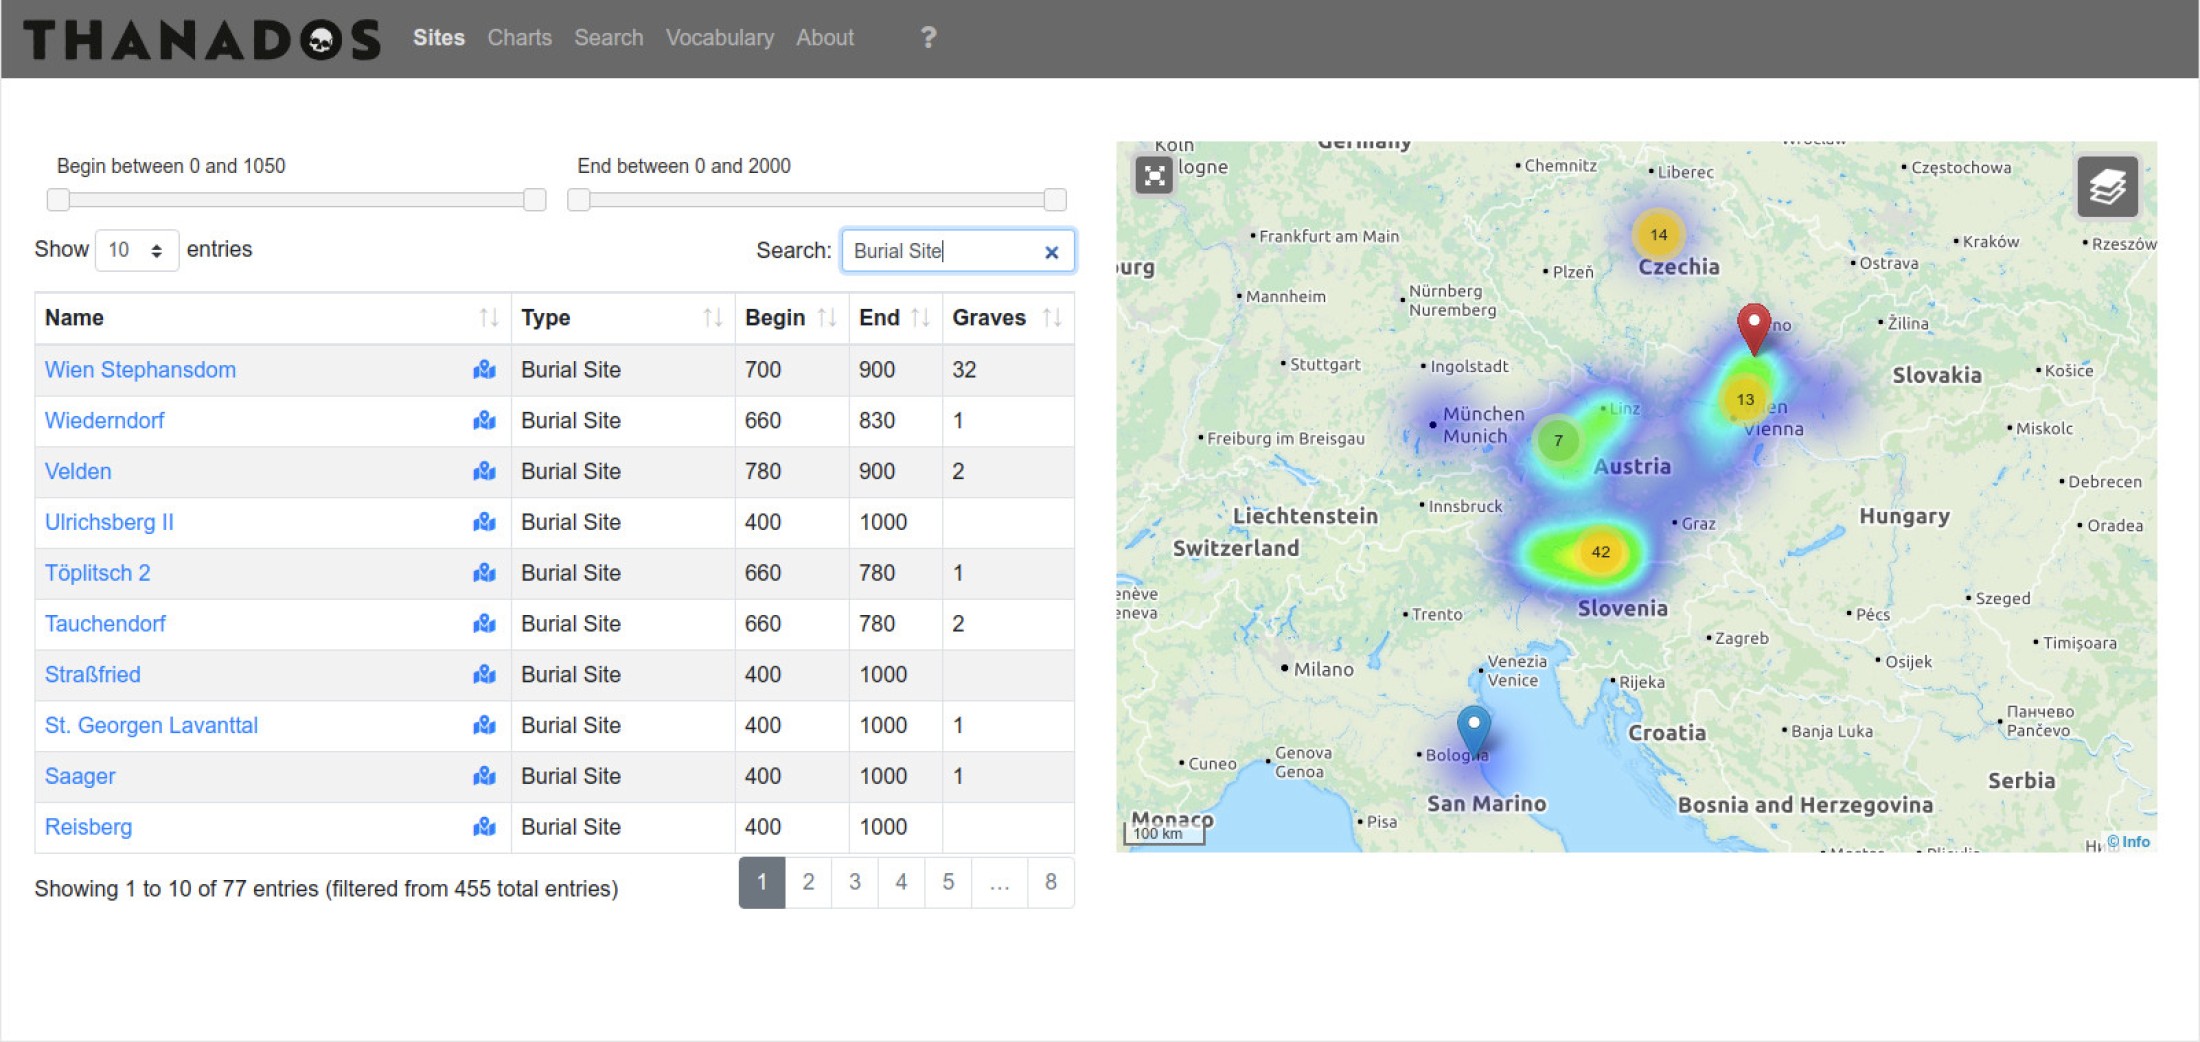Image resolution: width=2200 pixels, height=1042 pixels.
Task: Open the Charts menu item
Action: [x=519, y=38]
